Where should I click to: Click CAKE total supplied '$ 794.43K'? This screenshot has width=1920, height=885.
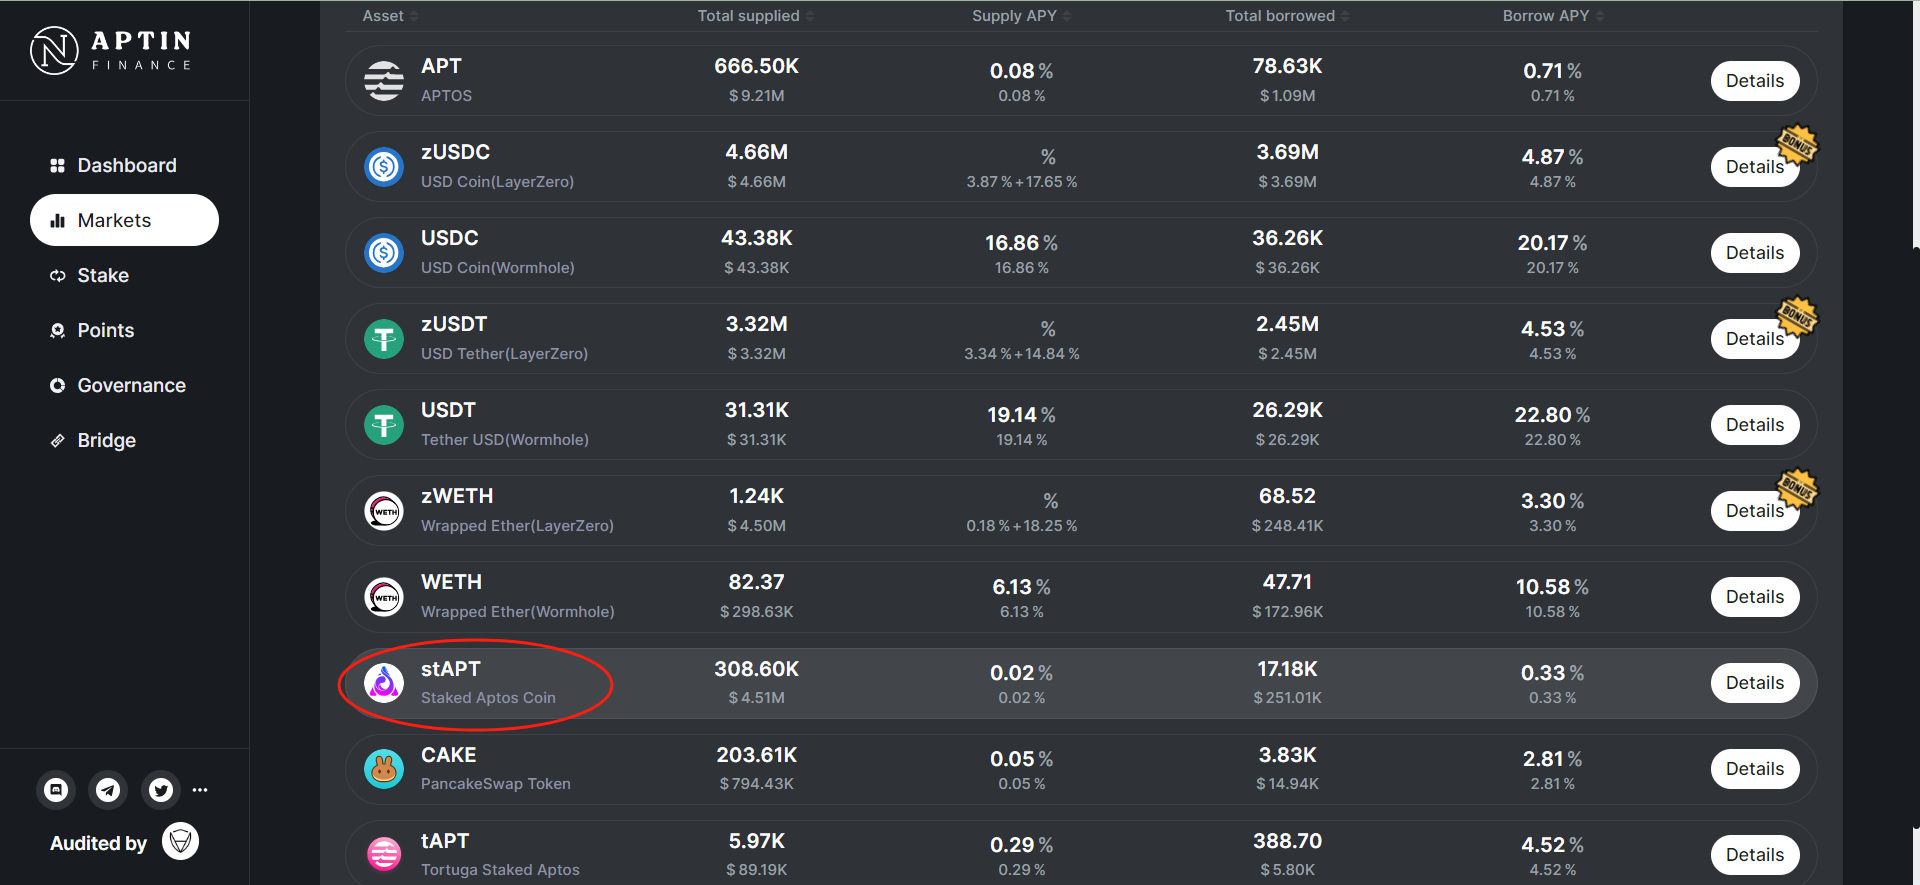pyautogui.click(x=756, y=784)
